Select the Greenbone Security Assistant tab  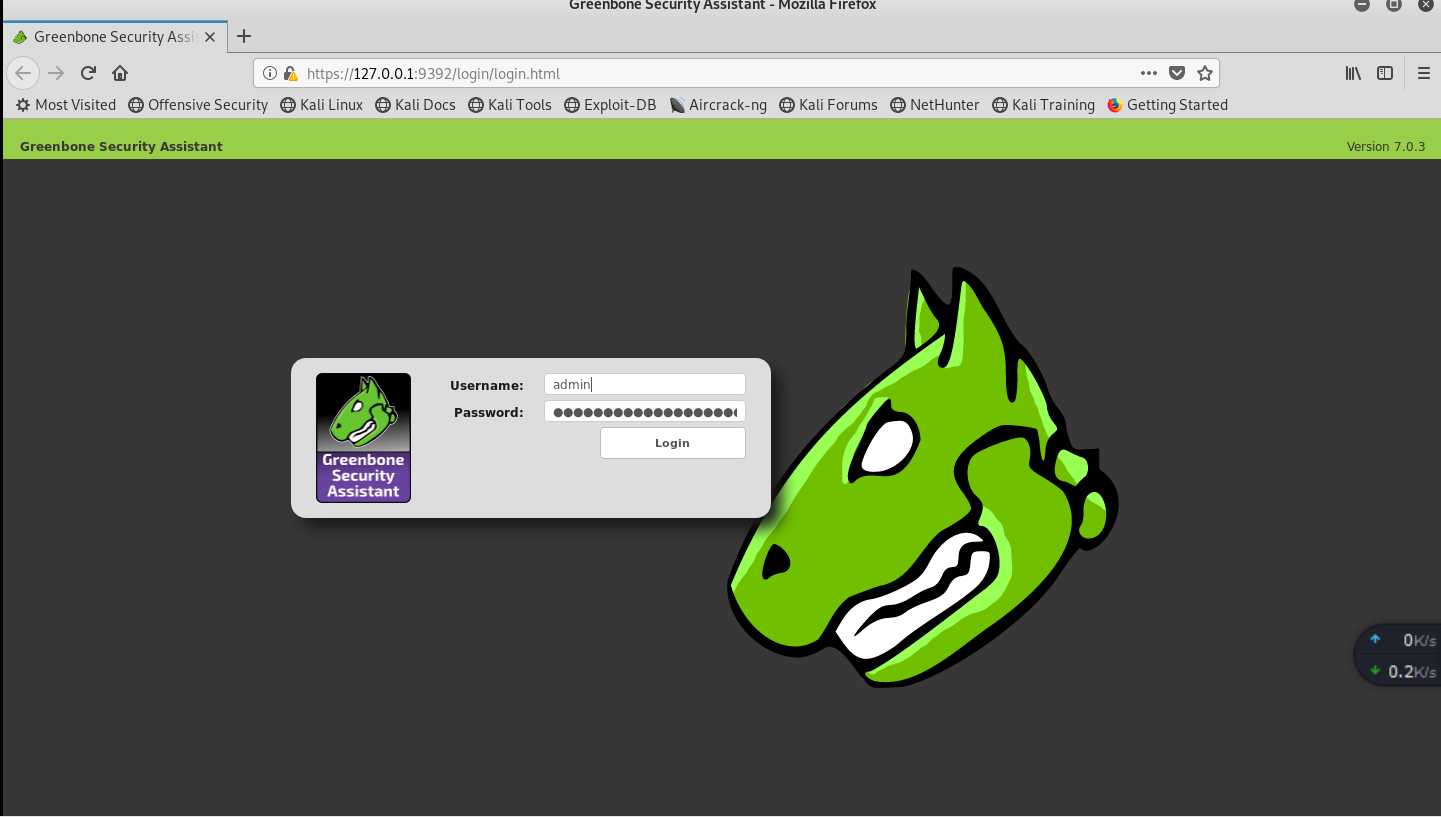pos(113,37)
